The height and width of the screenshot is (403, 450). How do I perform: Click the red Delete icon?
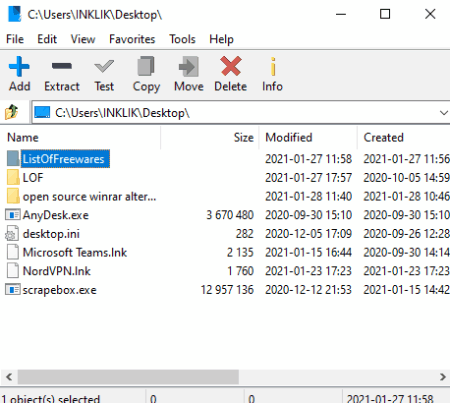click(231, 66)
